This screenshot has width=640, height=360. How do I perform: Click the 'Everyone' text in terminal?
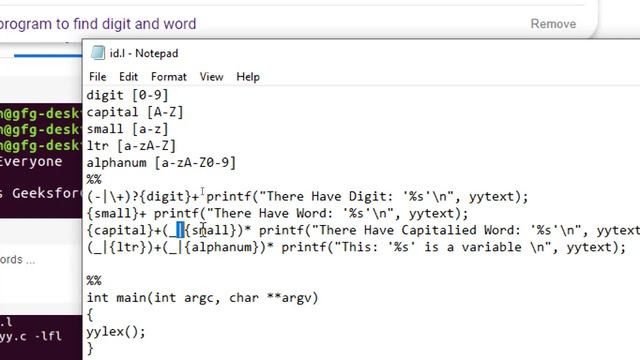[31, 162]
